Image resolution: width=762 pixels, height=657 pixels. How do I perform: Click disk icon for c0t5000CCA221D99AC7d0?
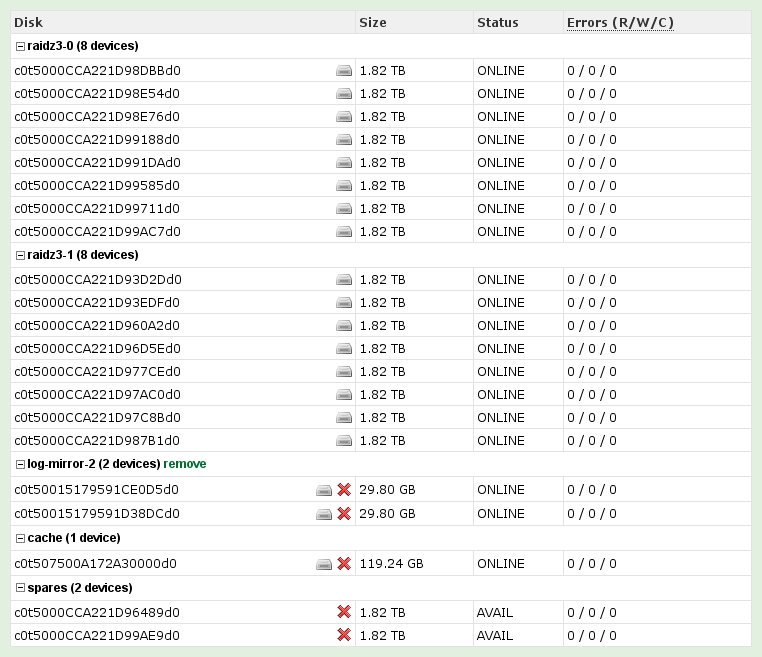pos(344,231)
